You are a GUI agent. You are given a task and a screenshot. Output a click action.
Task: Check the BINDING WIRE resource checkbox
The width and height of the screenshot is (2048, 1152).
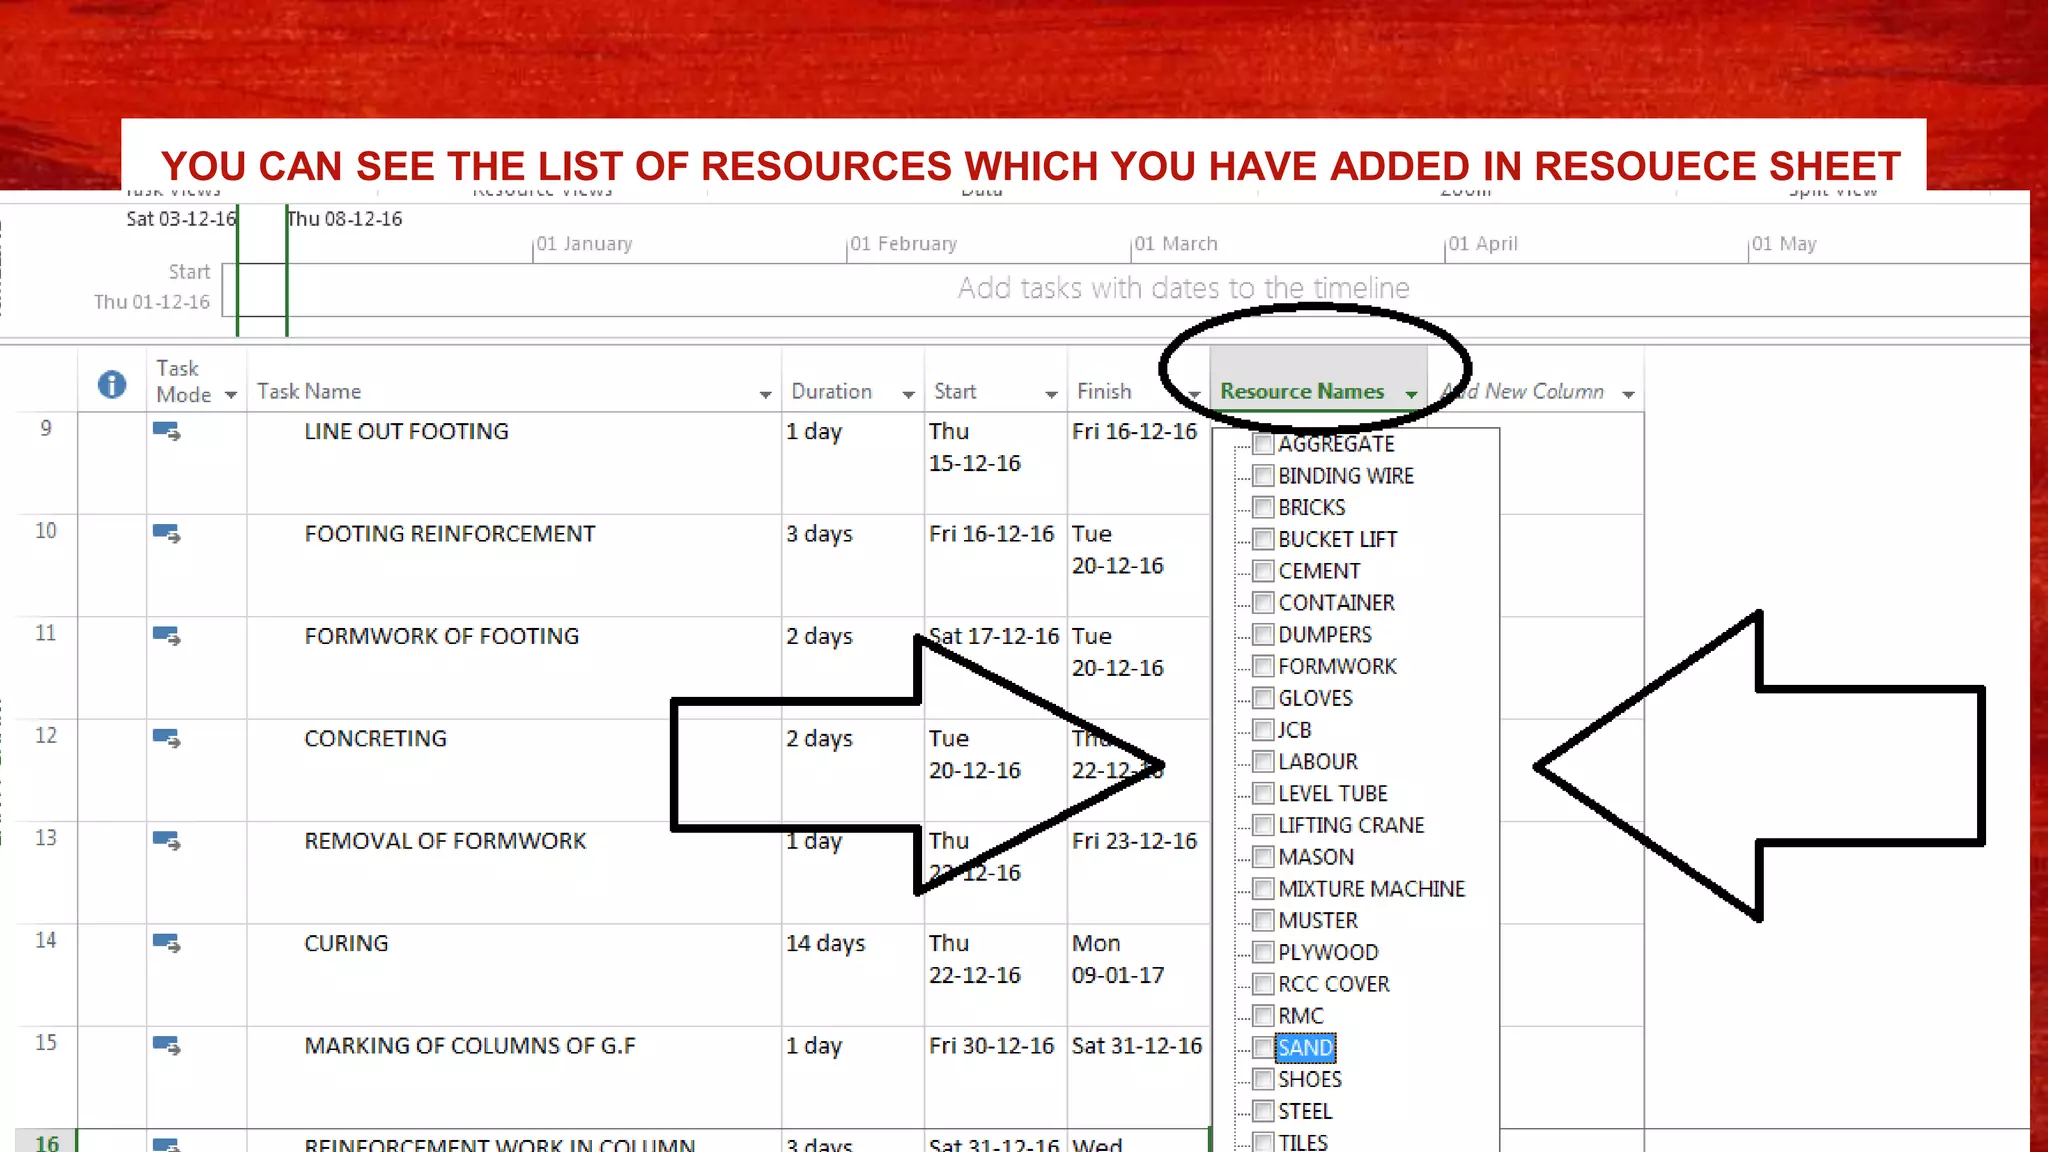[1263, 476]
